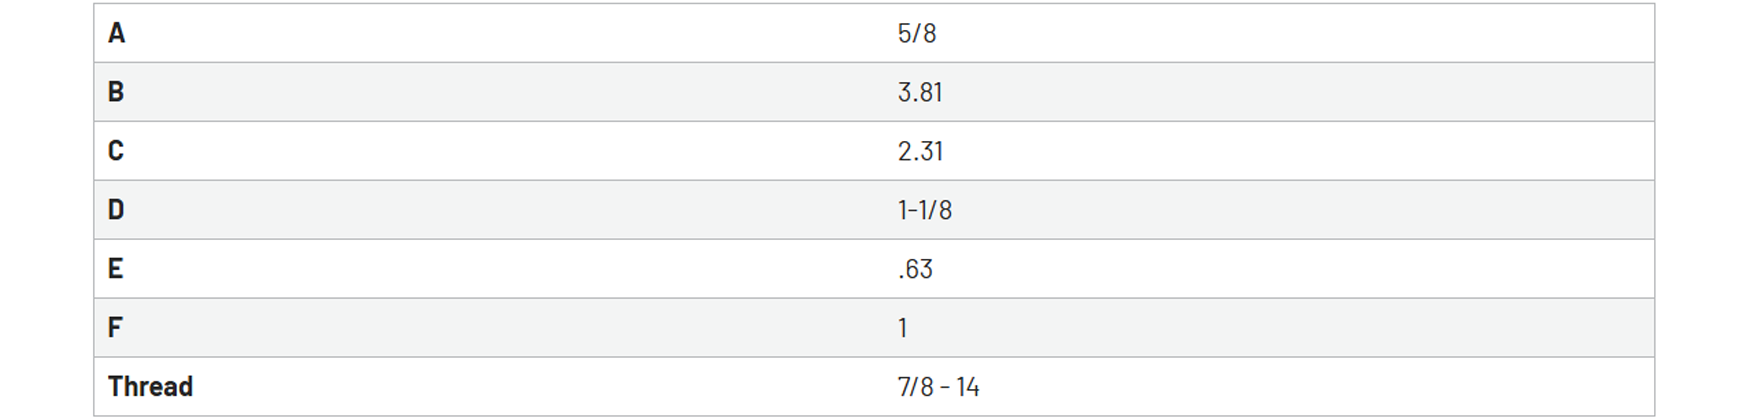Screen dimensions: 1750x420
Task: Select the value 5/8 in row A
Action: (916, 33)
